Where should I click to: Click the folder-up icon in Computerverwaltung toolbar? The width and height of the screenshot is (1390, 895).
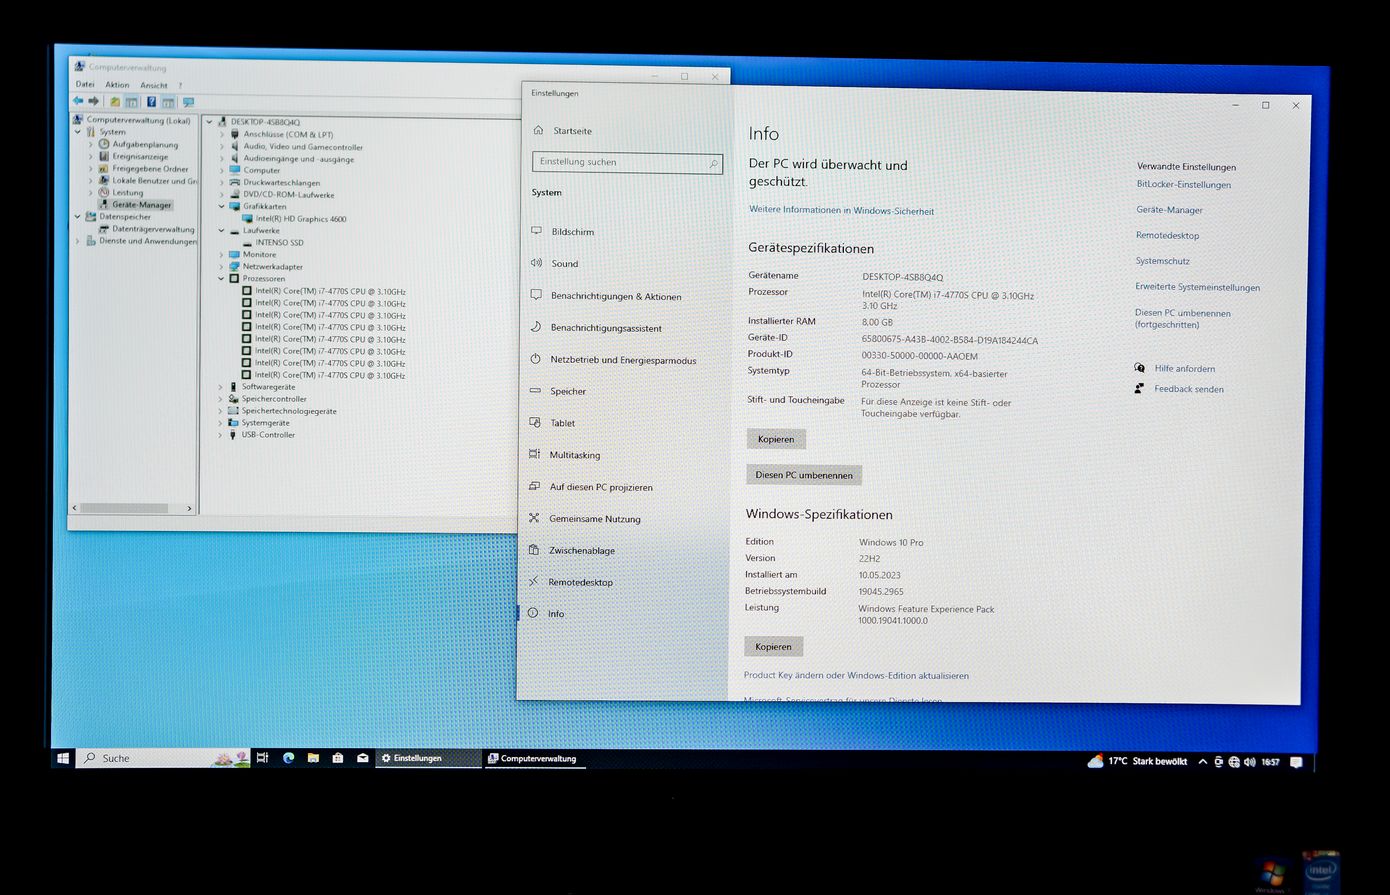[x=115, y=102]
